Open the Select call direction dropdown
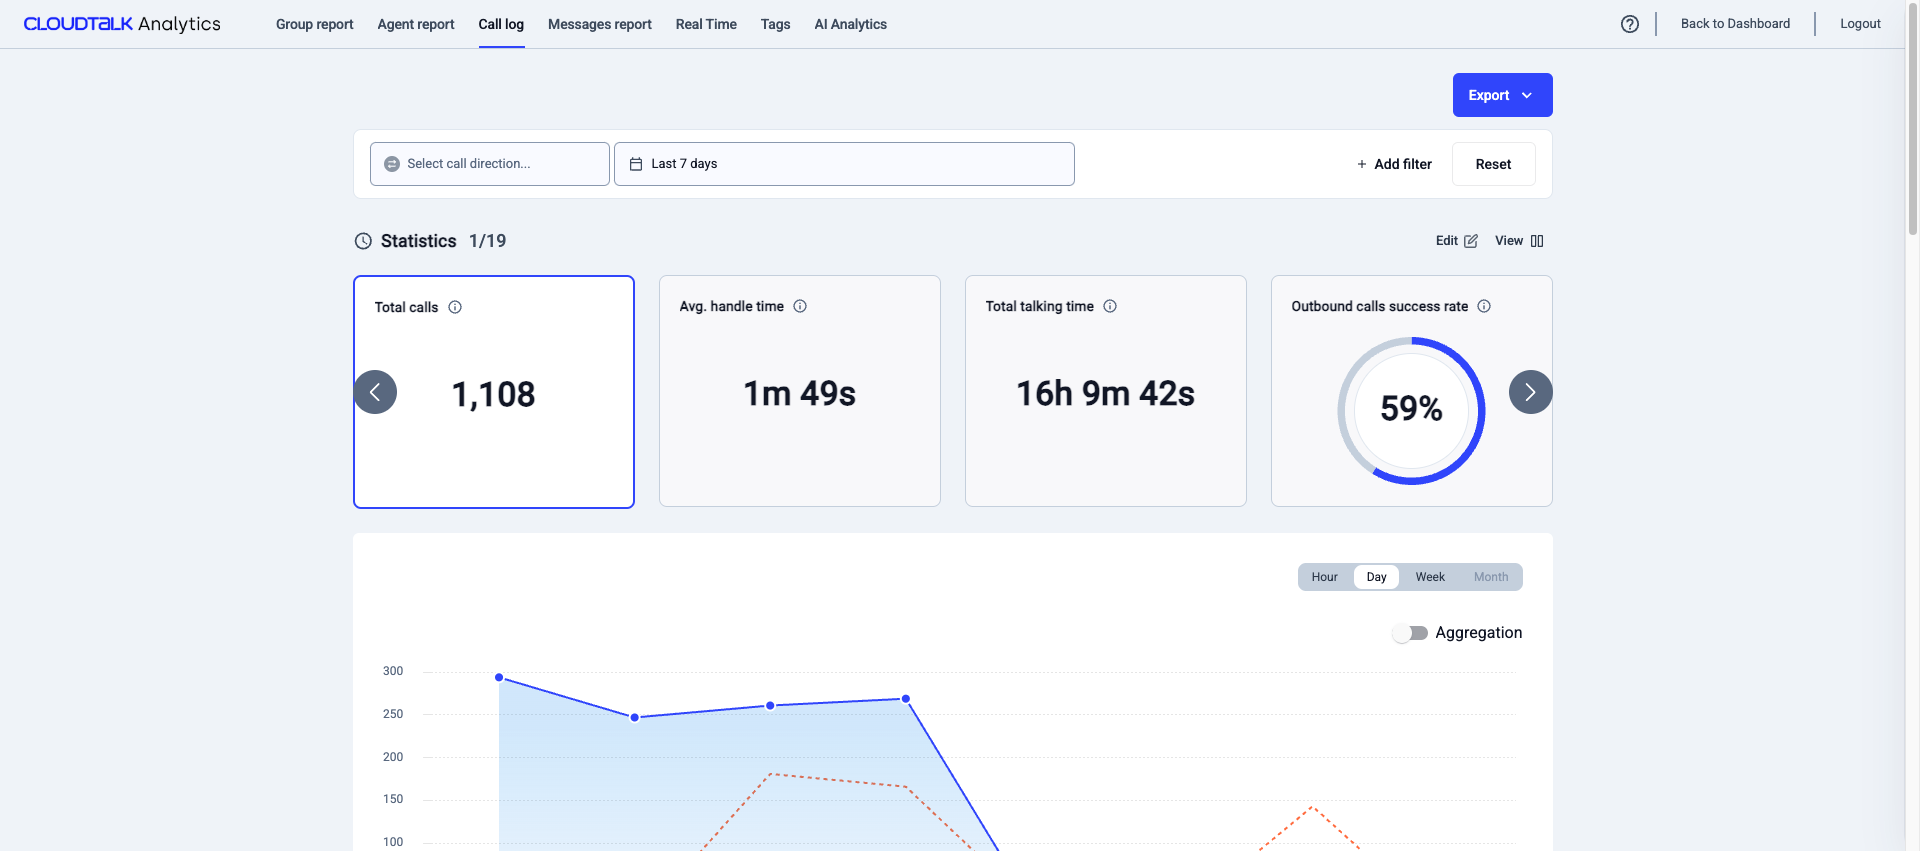The image size is (1920, 851). click(x=490, y=164)
